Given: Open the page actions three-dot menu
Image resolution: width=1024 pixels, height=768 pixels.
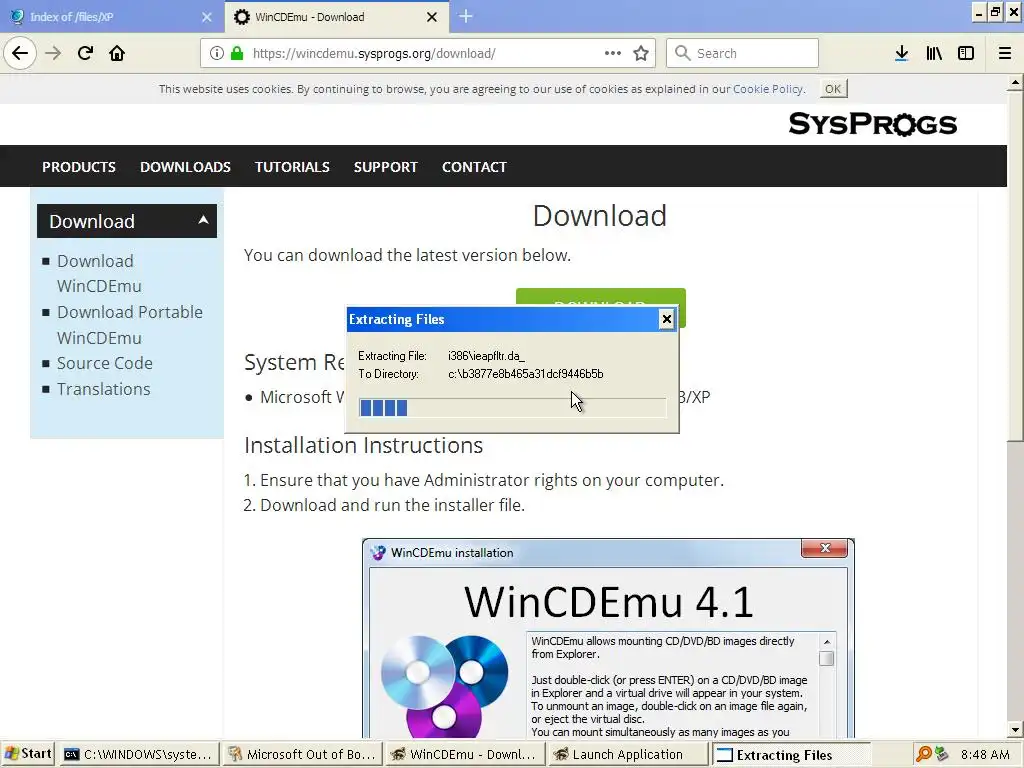Looking at the screenshot, I should [x=613, y=53].
